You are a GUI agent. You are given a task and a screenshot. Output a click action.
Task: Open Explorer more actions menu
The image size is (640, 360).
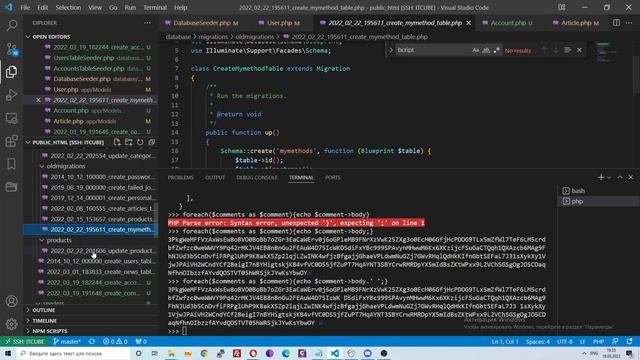click(x=147, y=23)
